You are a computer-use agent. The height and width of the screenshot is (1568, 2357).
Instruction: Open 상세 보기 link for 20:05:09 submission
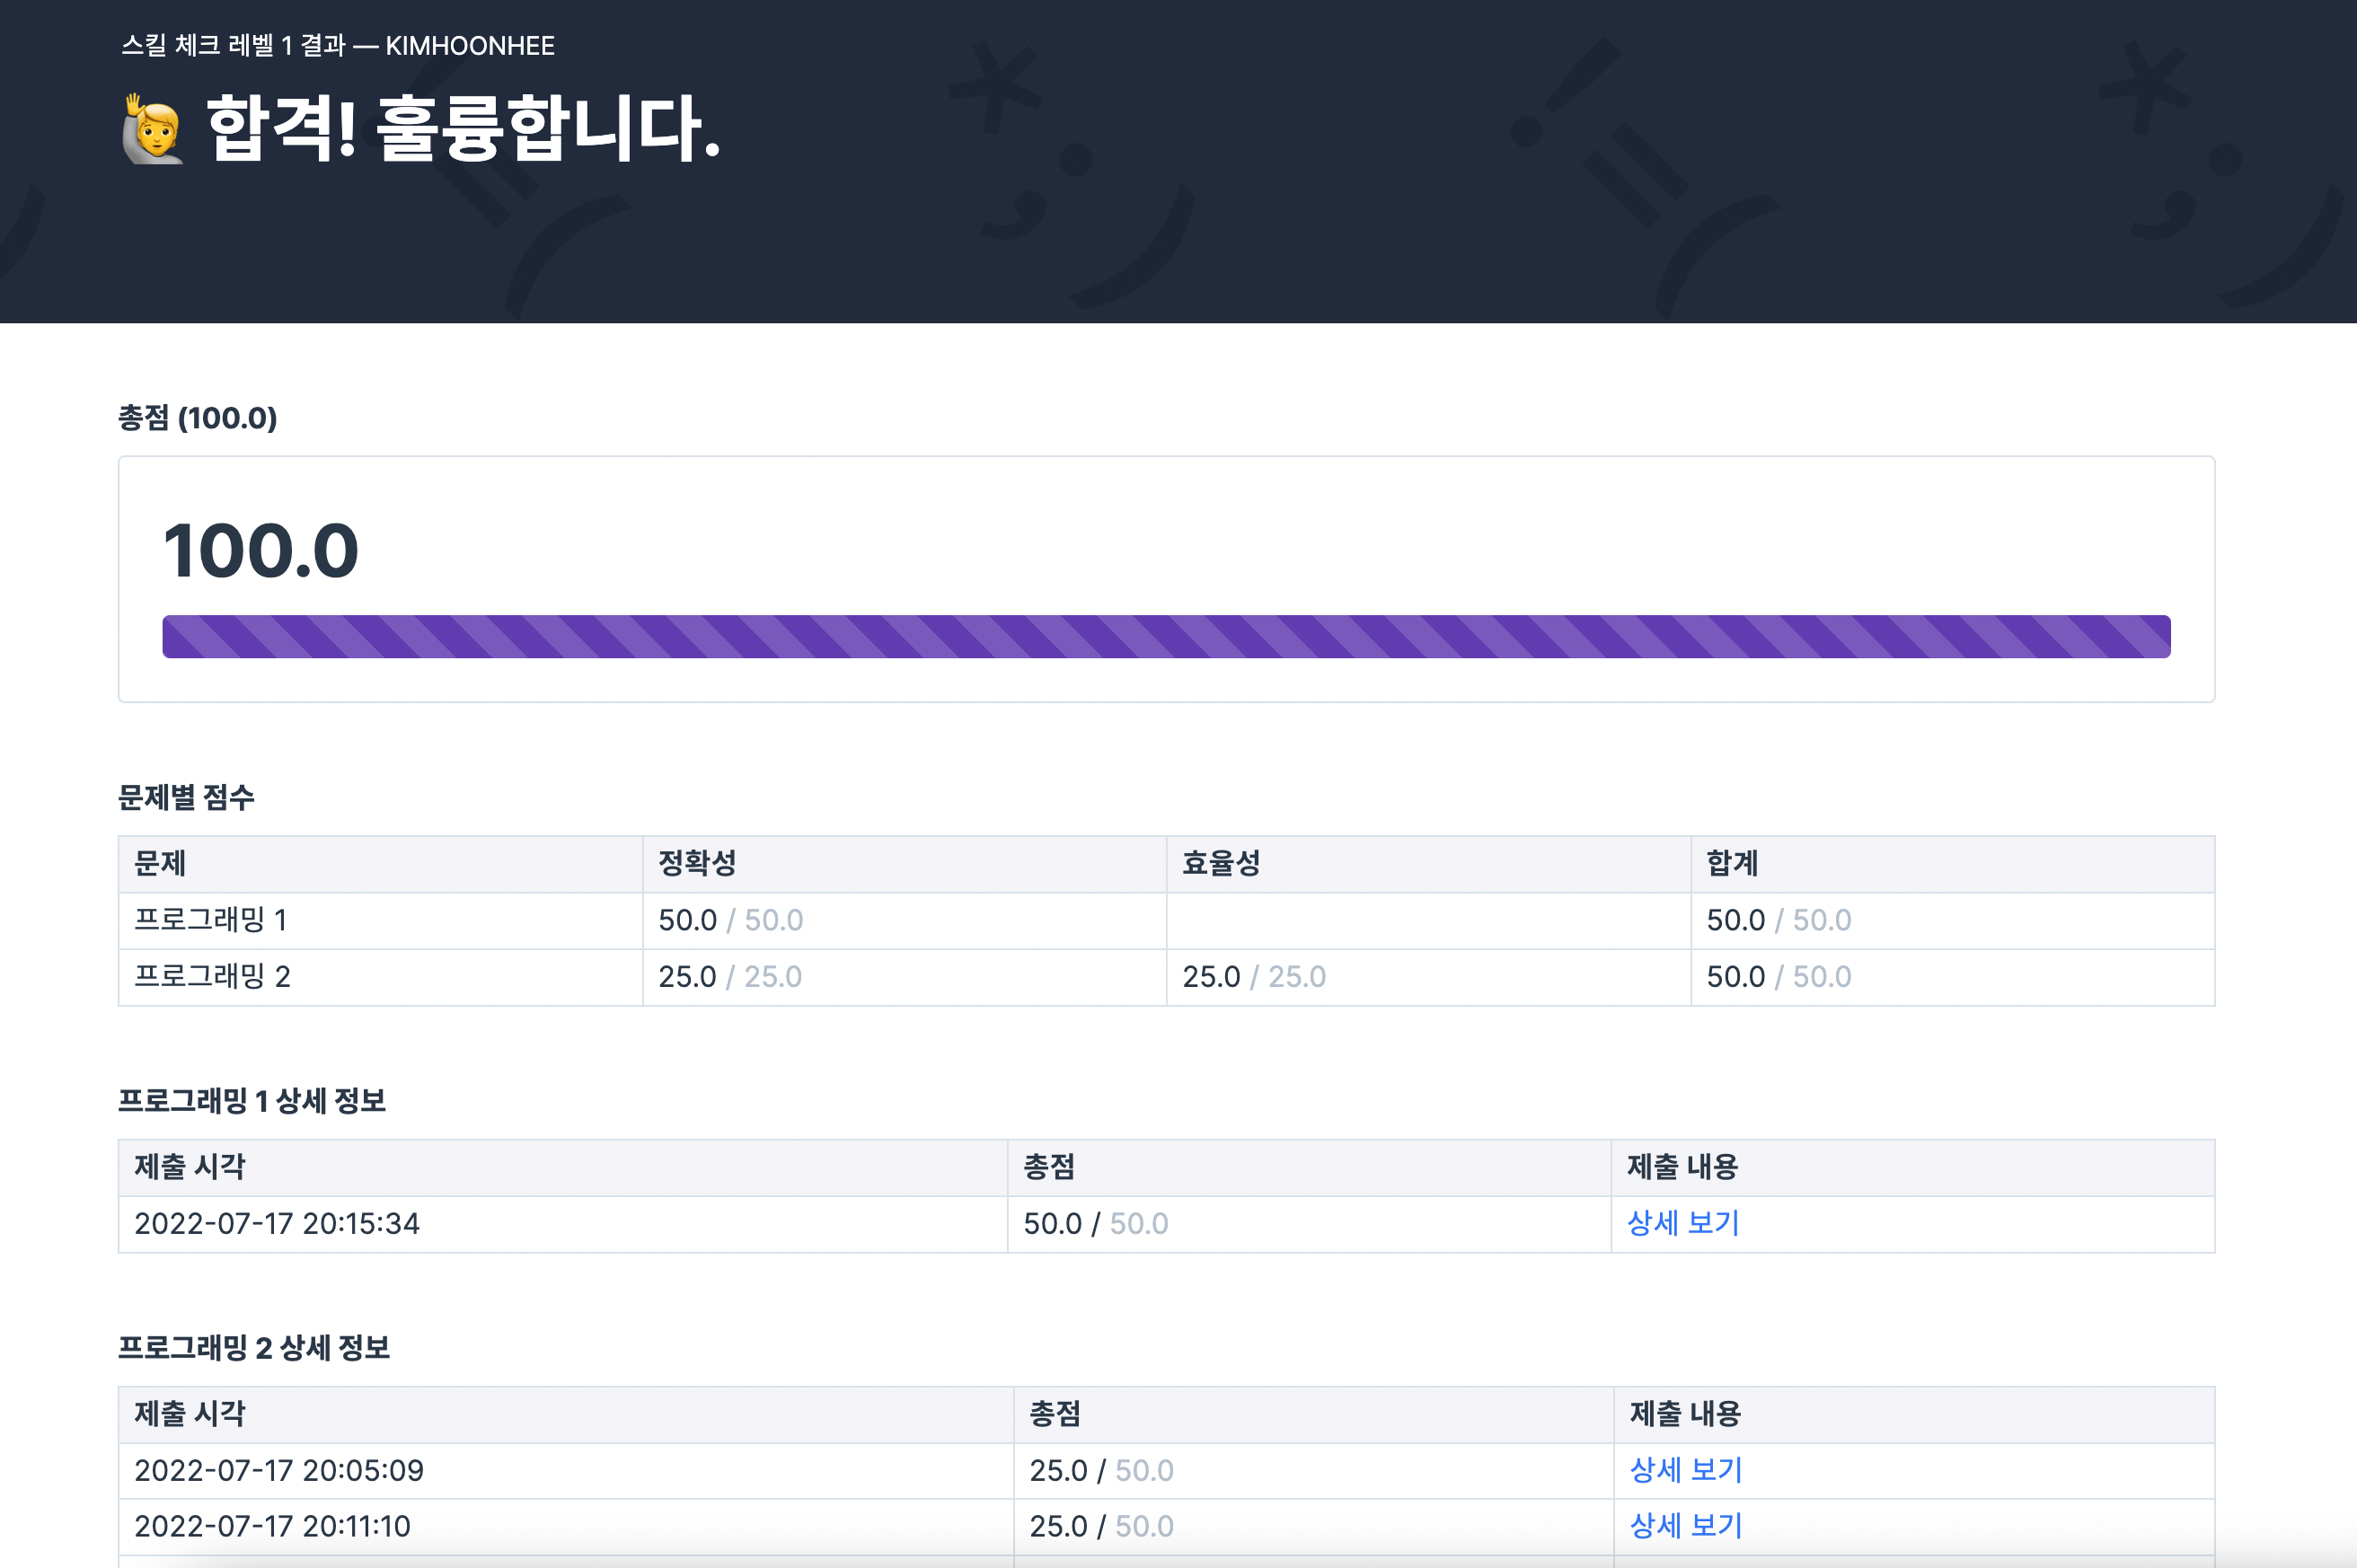pos(1686,1470)
